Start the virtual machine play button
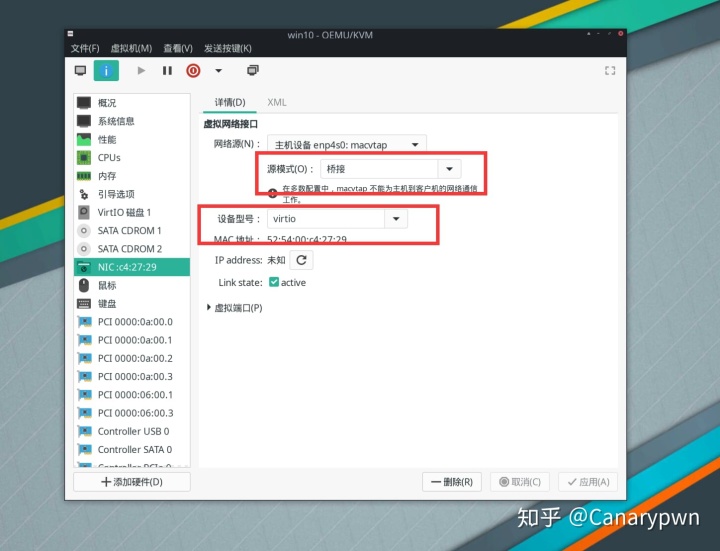This screenshot has height=551, width=720. [141, 71]
